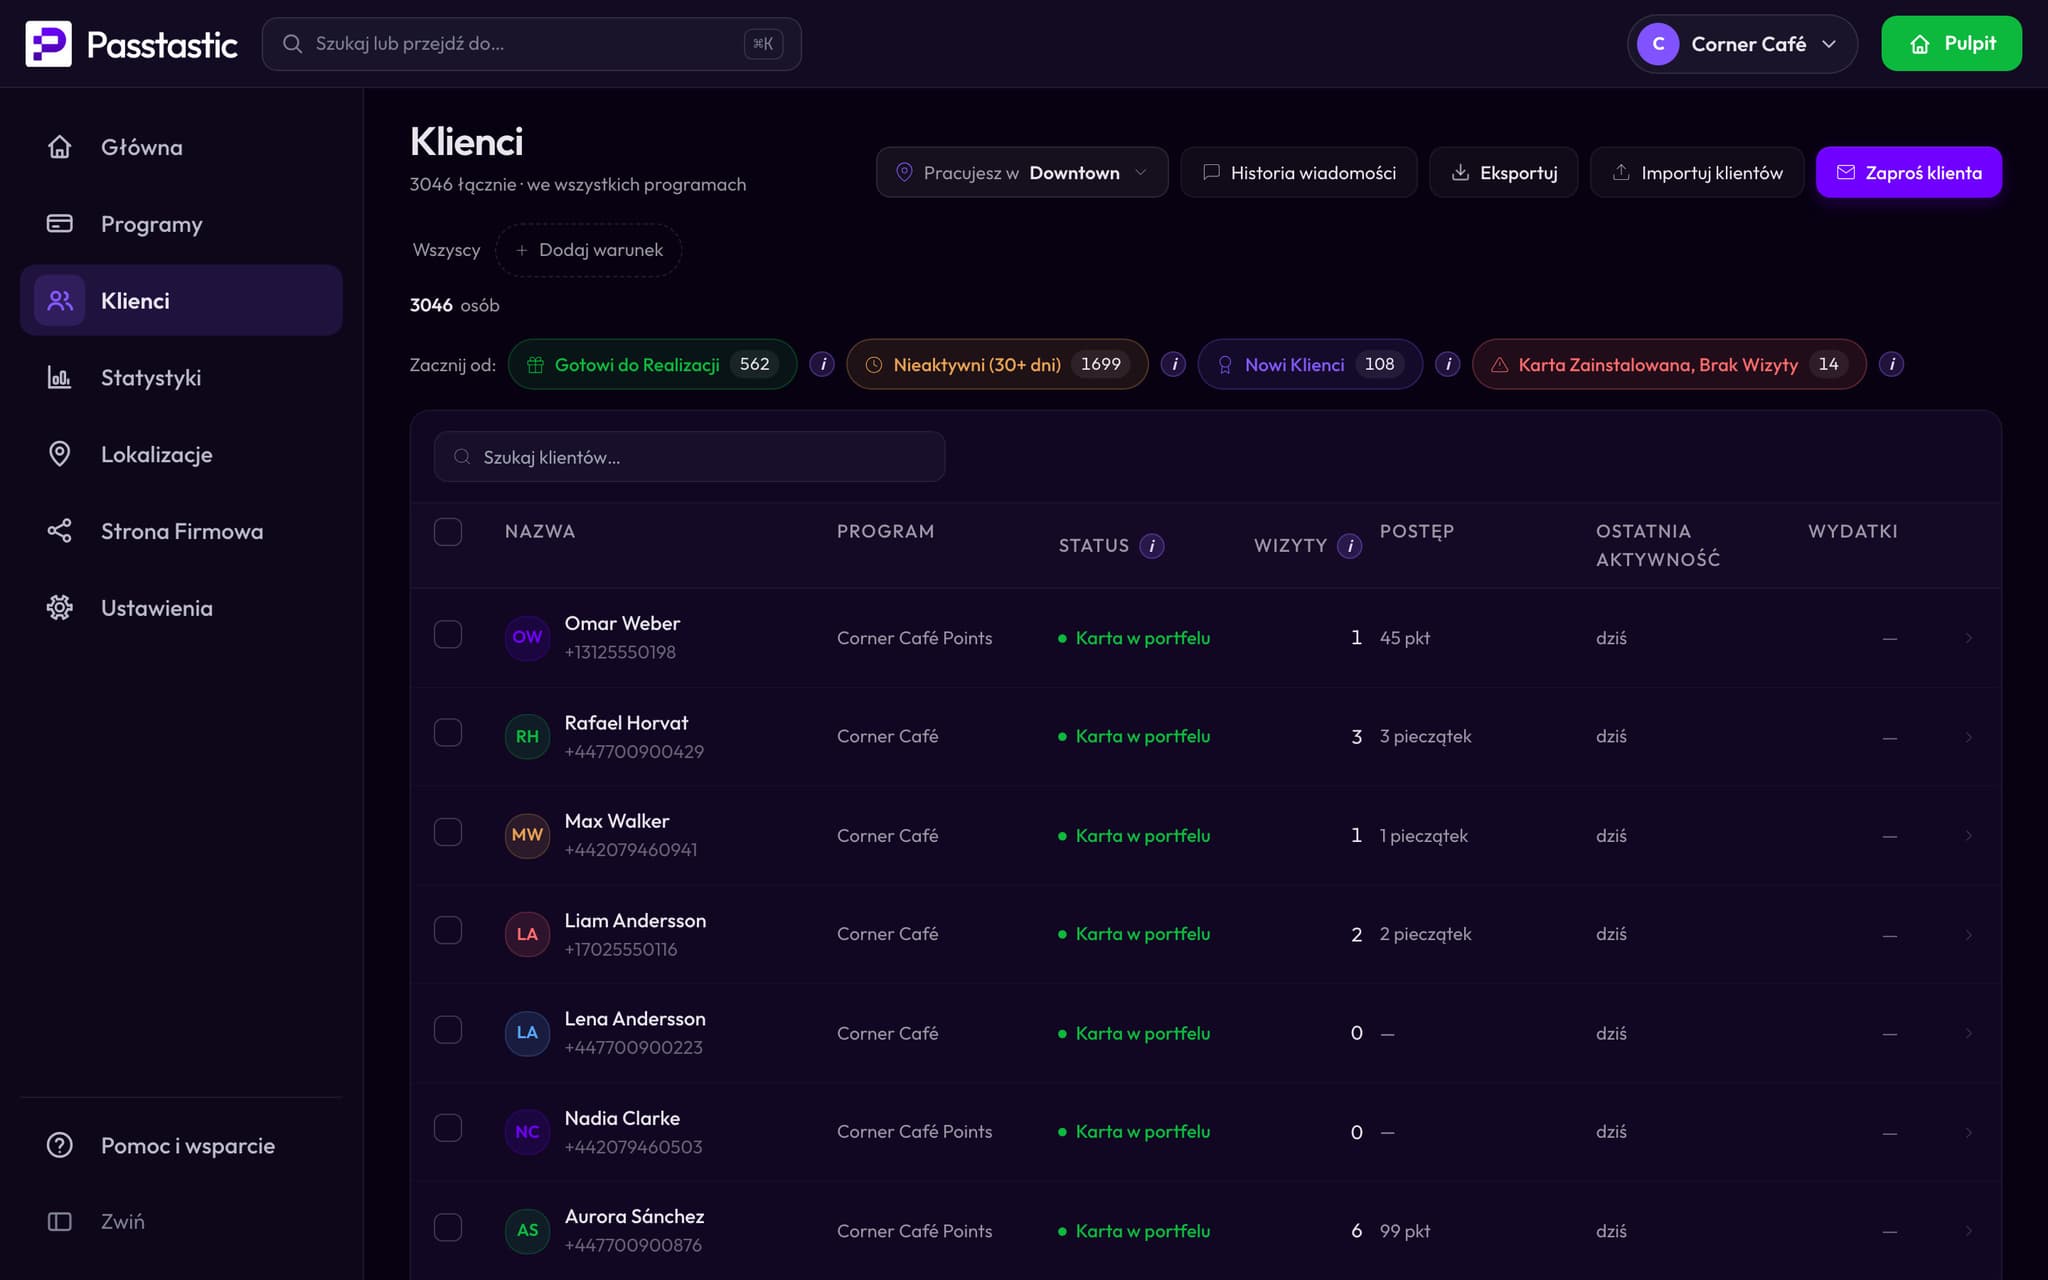Click Max Walker's MW avatar
This screenshot has height=1280, width=2048.
[527, 835]
